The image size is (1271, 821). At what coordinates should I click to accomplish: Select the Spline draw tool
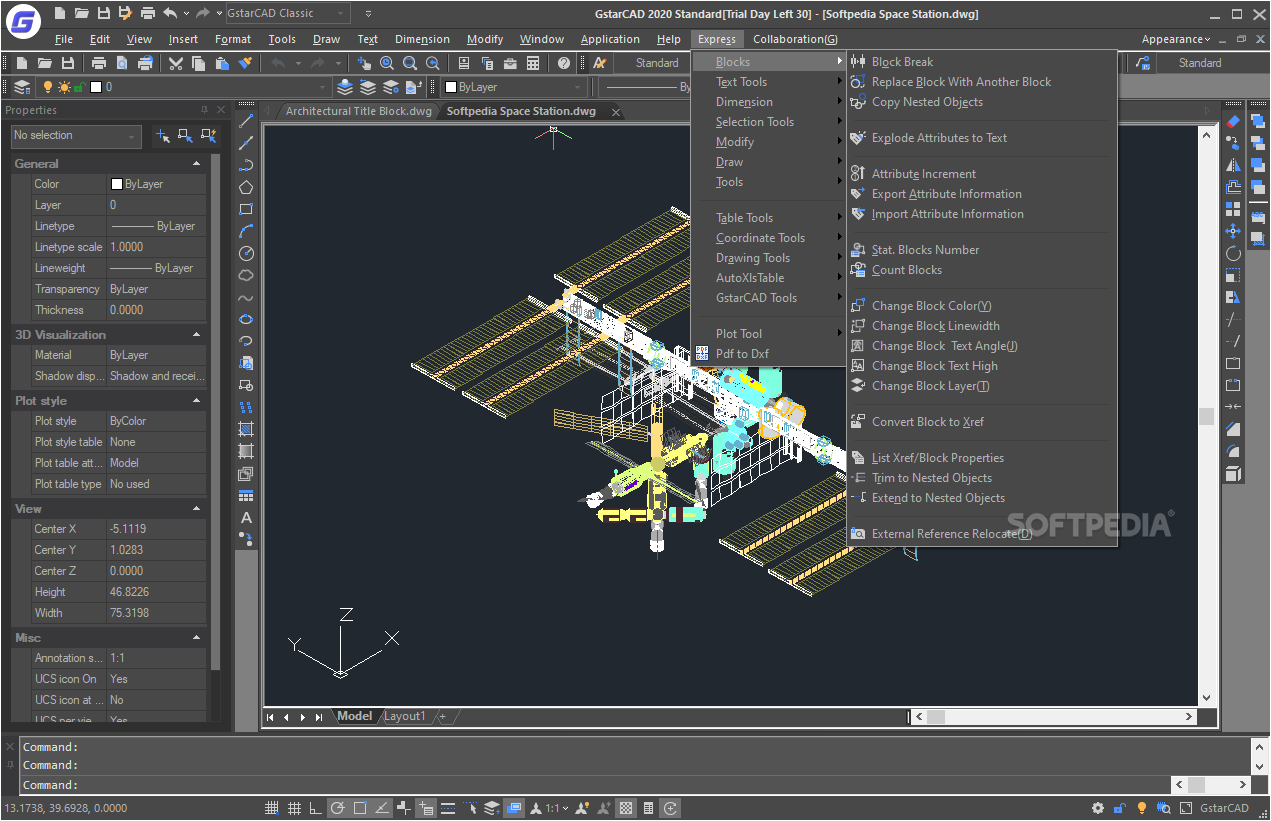click(246, 297)
